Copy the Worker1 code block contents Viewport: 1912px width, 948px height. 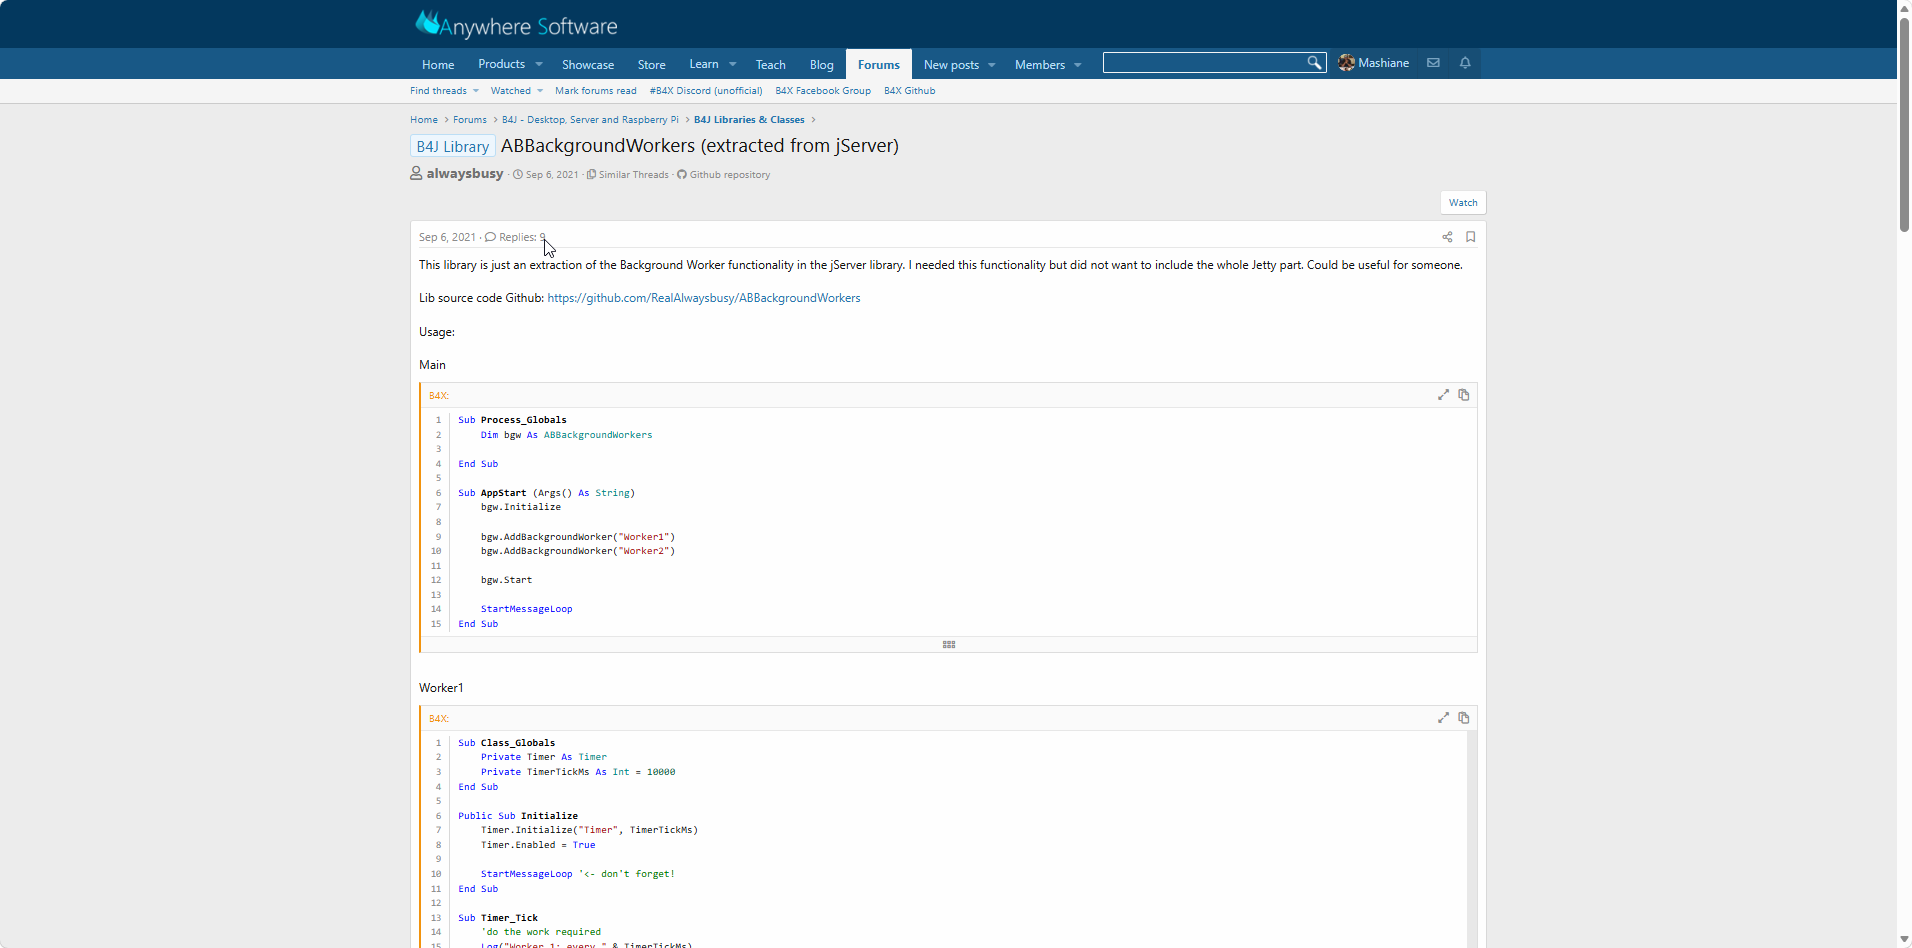1464,718
